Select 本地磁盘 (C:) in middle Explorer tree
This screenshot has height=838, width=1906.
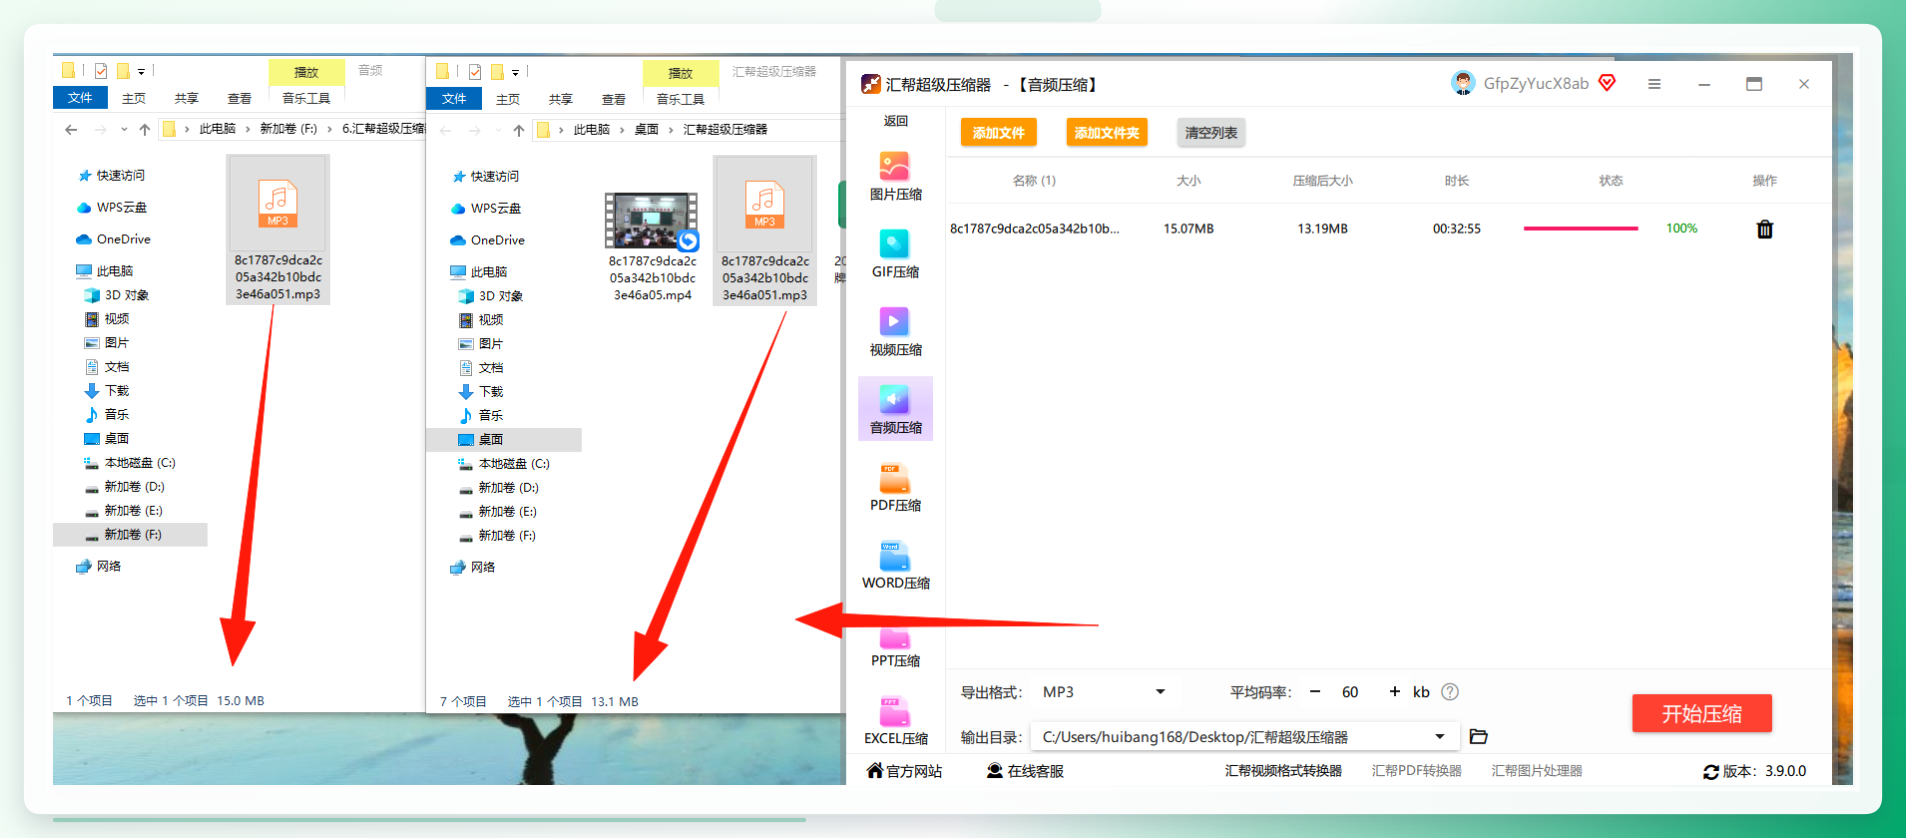point(504,464)
